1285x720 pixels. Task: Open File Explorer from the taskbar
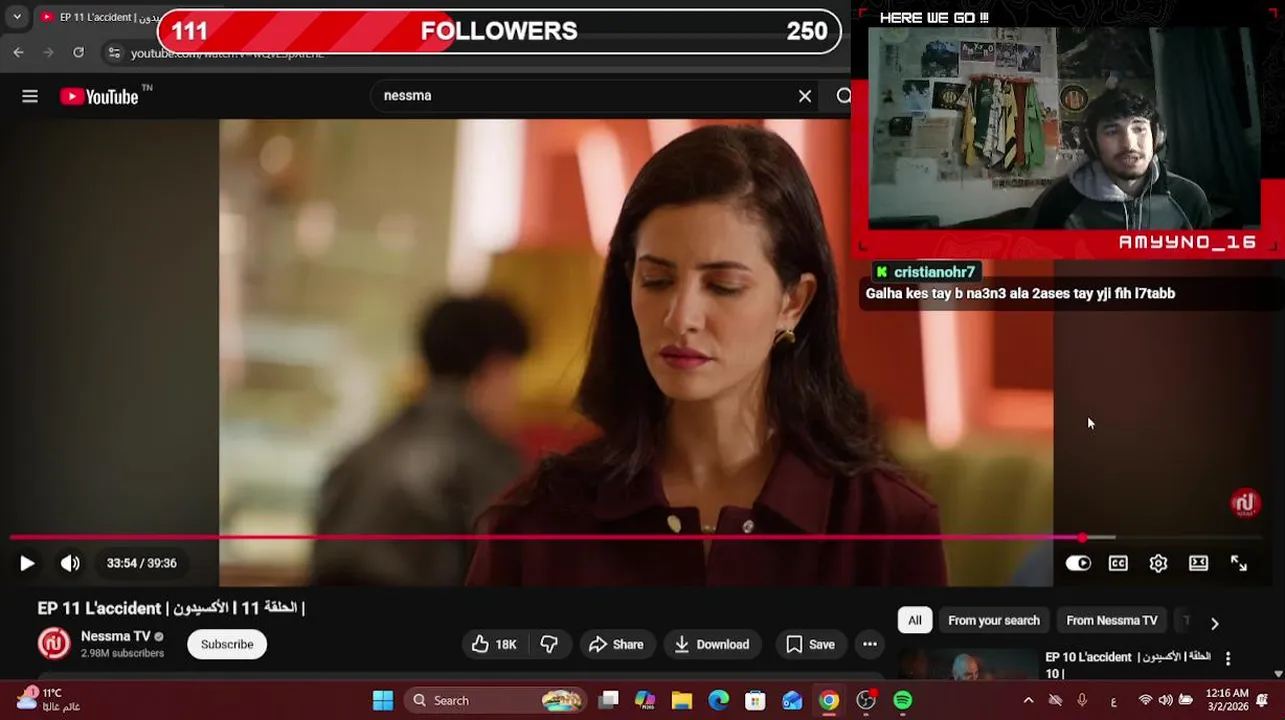coord(682,700)
